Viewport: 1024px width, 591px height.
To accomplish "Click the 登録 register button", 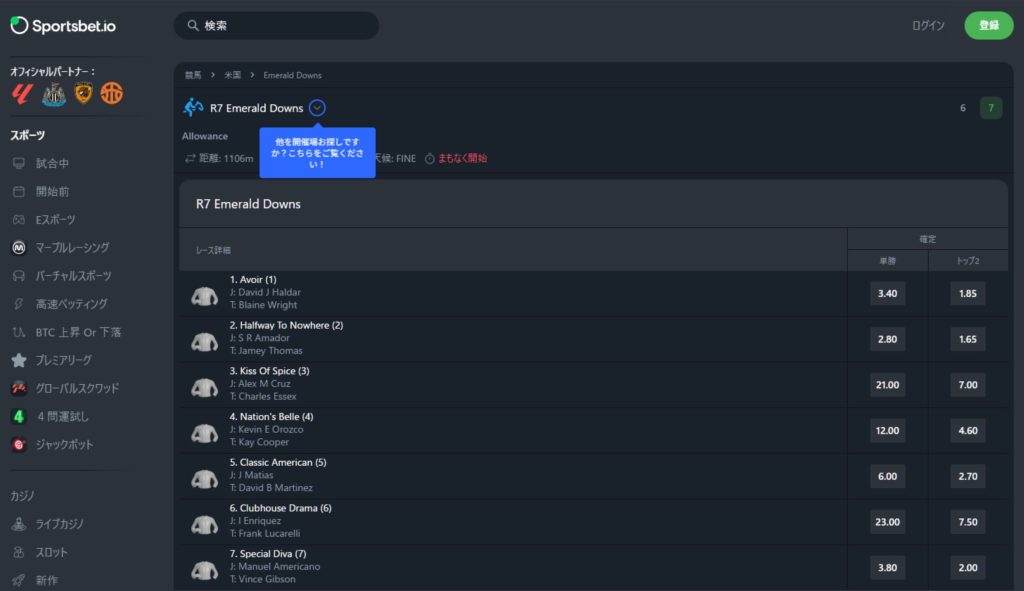I will 989,25.
